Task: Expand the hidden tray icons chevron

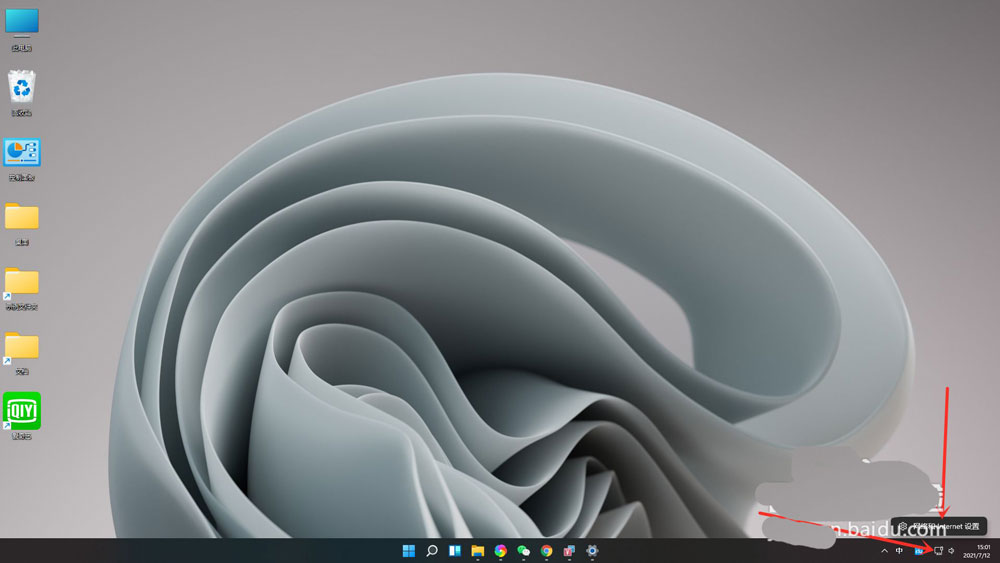Action: [884, 551]
